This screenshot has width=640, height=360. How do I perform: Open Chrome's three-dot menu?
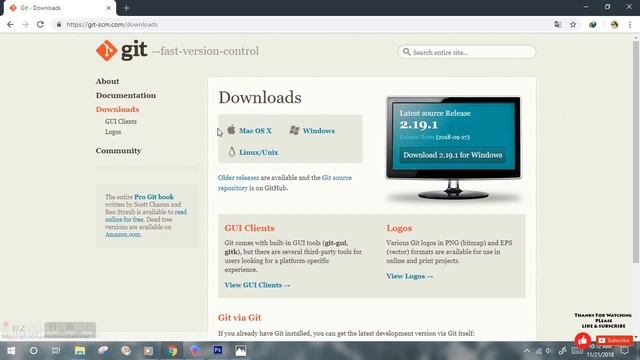tap(630, 24)
